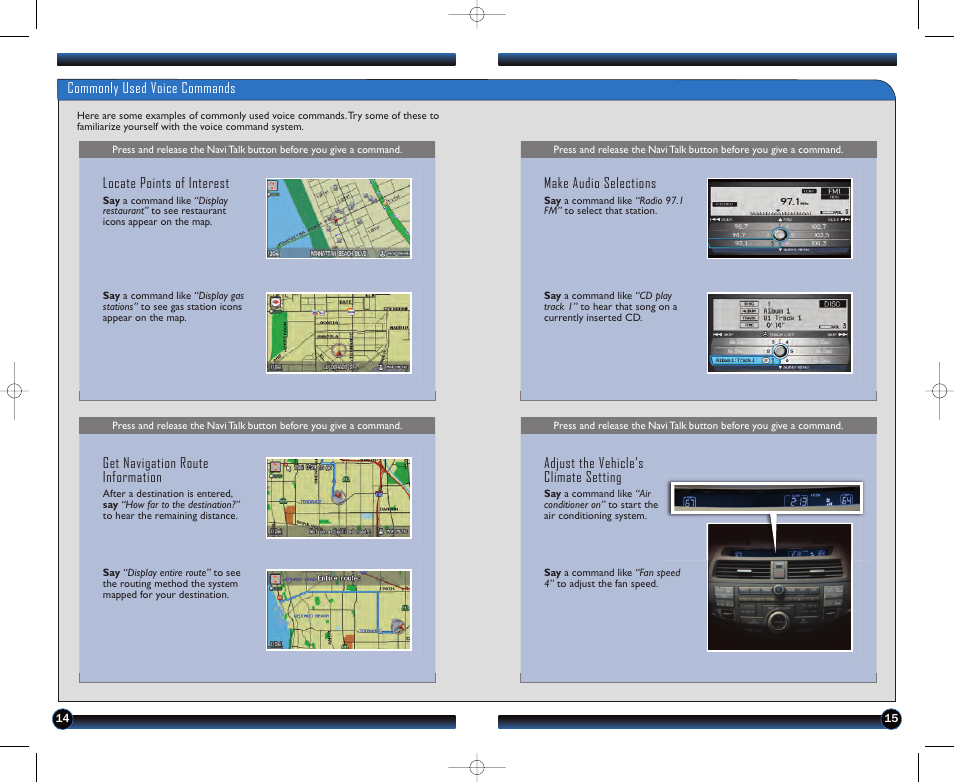The height and width of the screenshot is (782, 954).
Task: Open the remaining distance route map image
Action: [339, 498]
